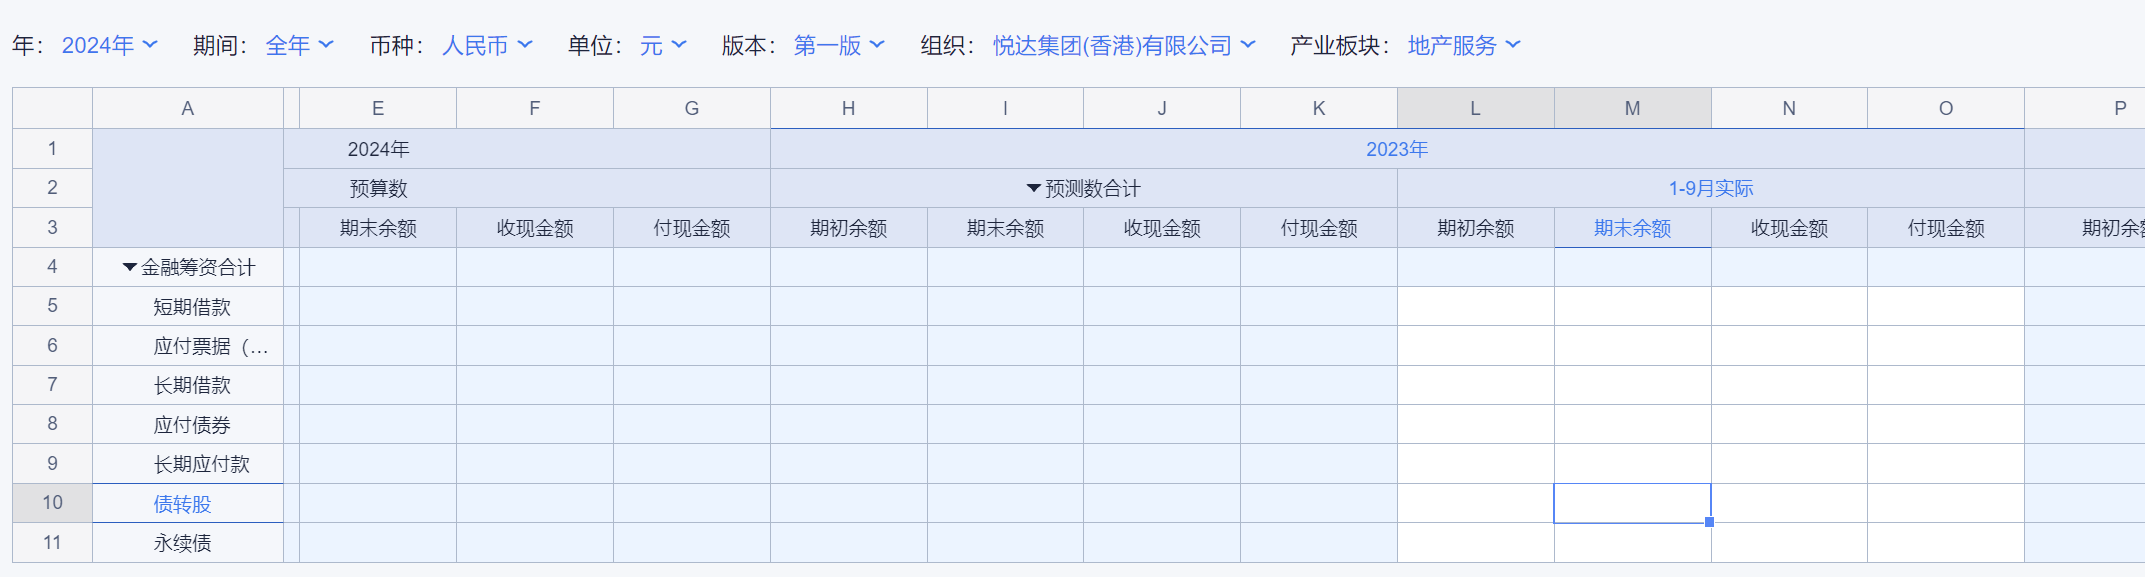Select the 债转股 row label
Image resolution: width=2145 pixels, height=577 pixels.
(183, 504)
